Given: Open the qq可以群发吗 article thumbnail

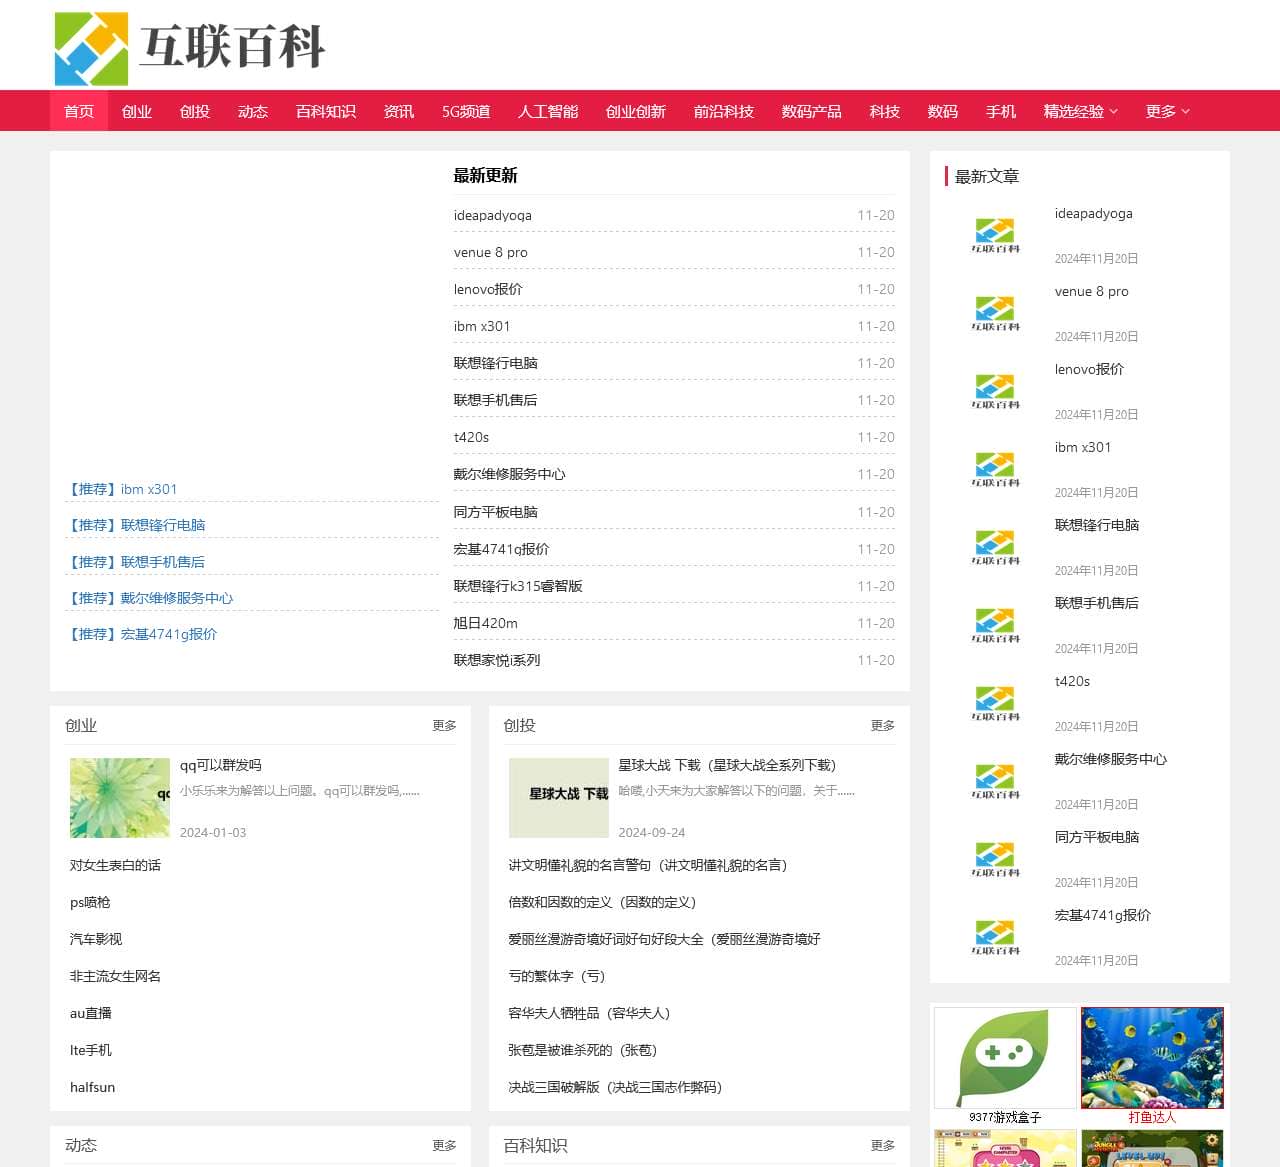Looking at the screenshot, I should 120,798.
